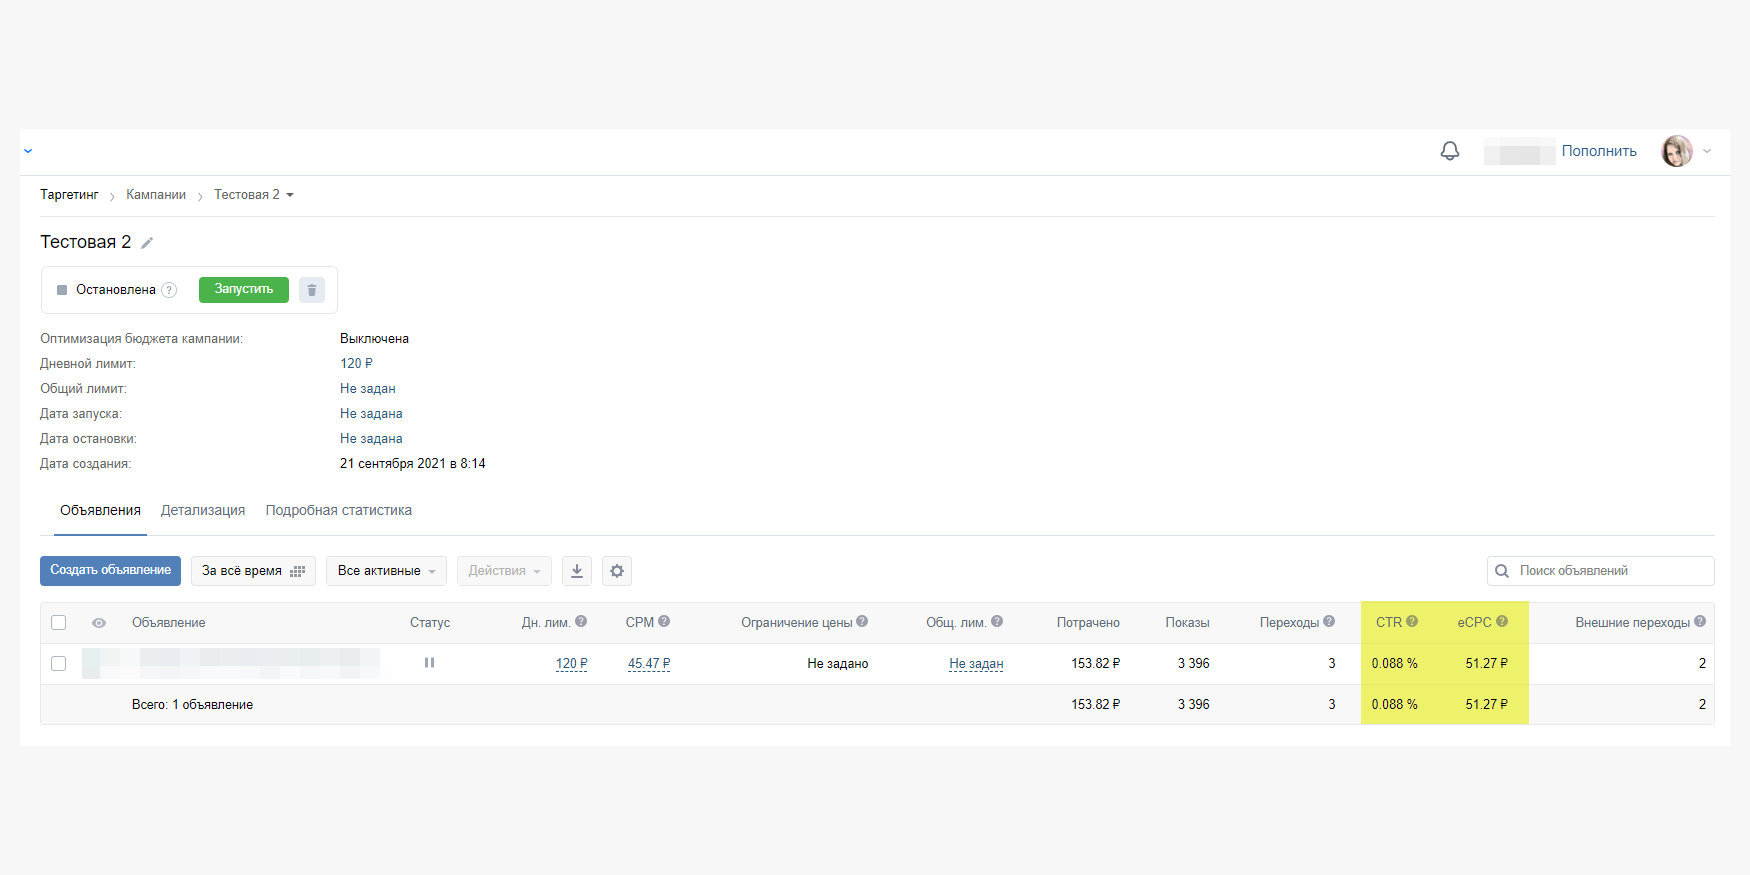Toggle the eye visibility column icon
Screen dimensions: 1750x875
(99, 623)
